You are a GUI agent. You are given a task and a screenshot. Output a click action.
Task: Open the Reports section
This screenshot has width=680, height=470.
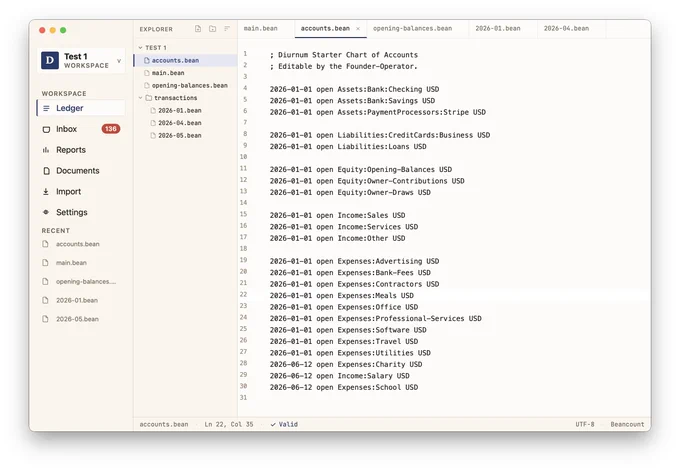point(81,150)
